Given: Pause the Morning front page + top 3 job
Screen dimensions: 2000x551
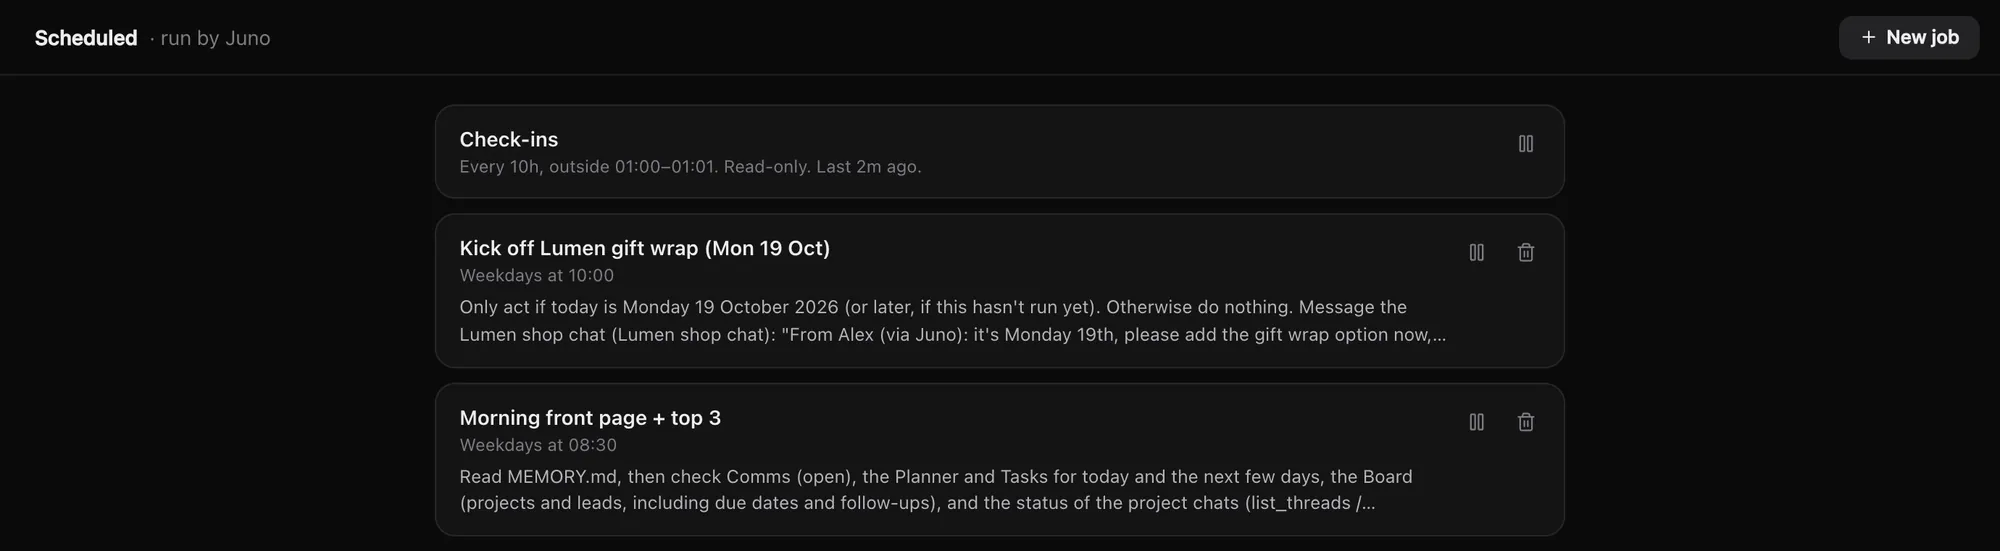Looking at the screenshot, I should coord(1476,422).
